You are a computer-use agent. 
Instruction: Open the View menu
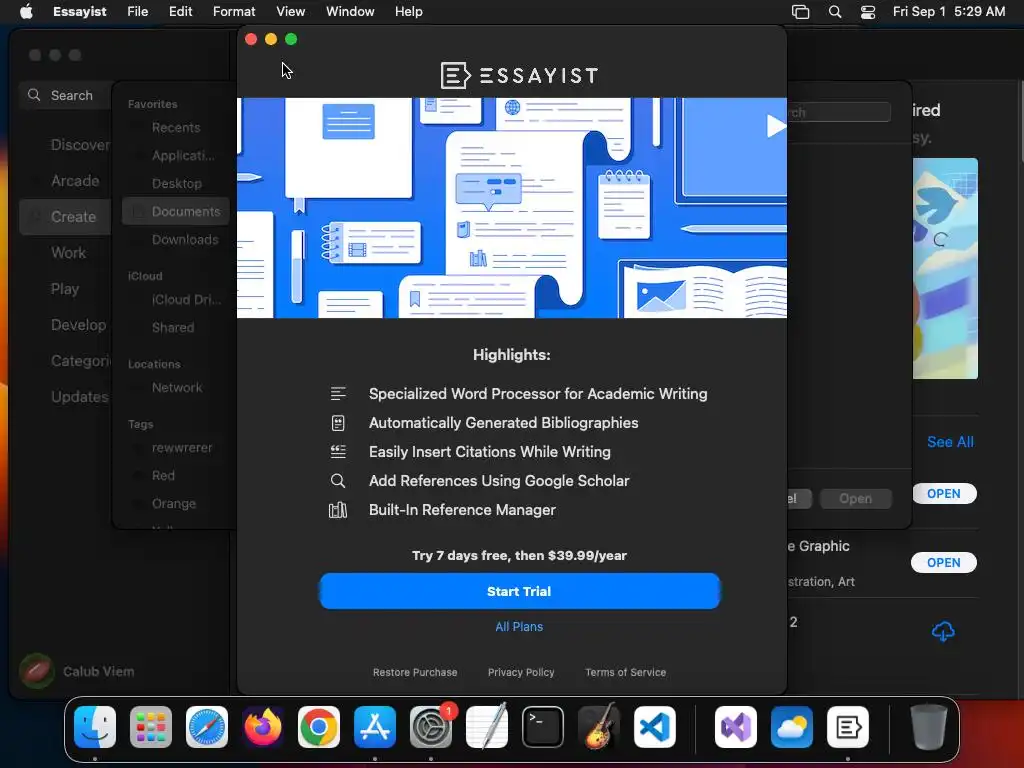(290, 12)
